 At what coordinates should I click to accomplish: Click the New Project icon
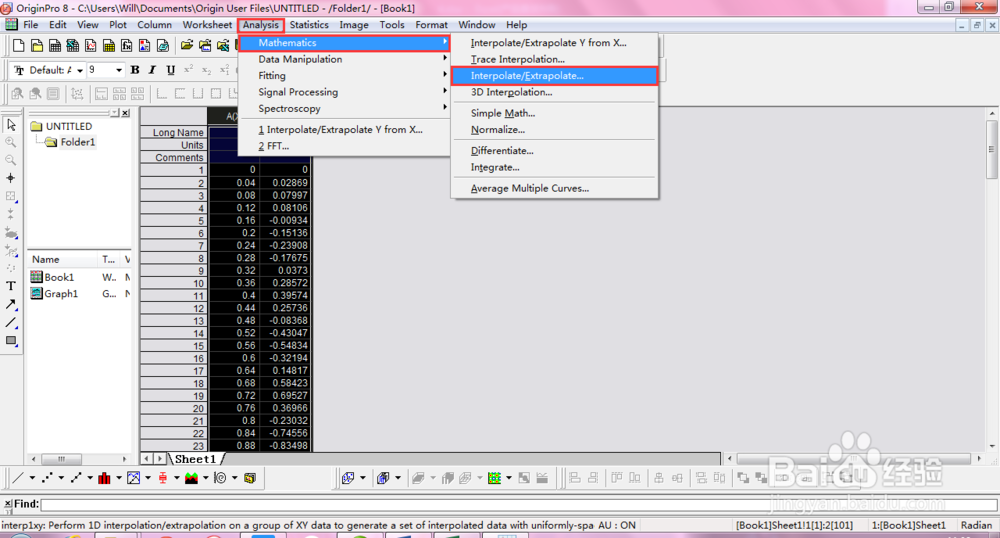tap(18, 45)
